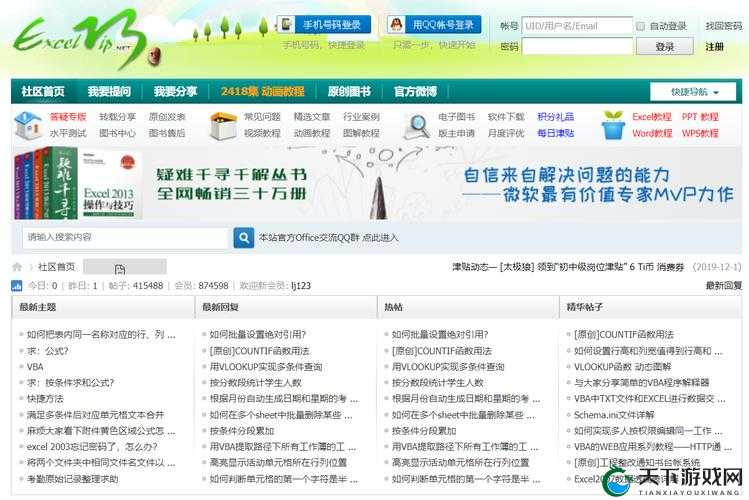Open the 视频教程 link
The width and height of the screenshot is (749, 500).
click(x=262, y=133)
